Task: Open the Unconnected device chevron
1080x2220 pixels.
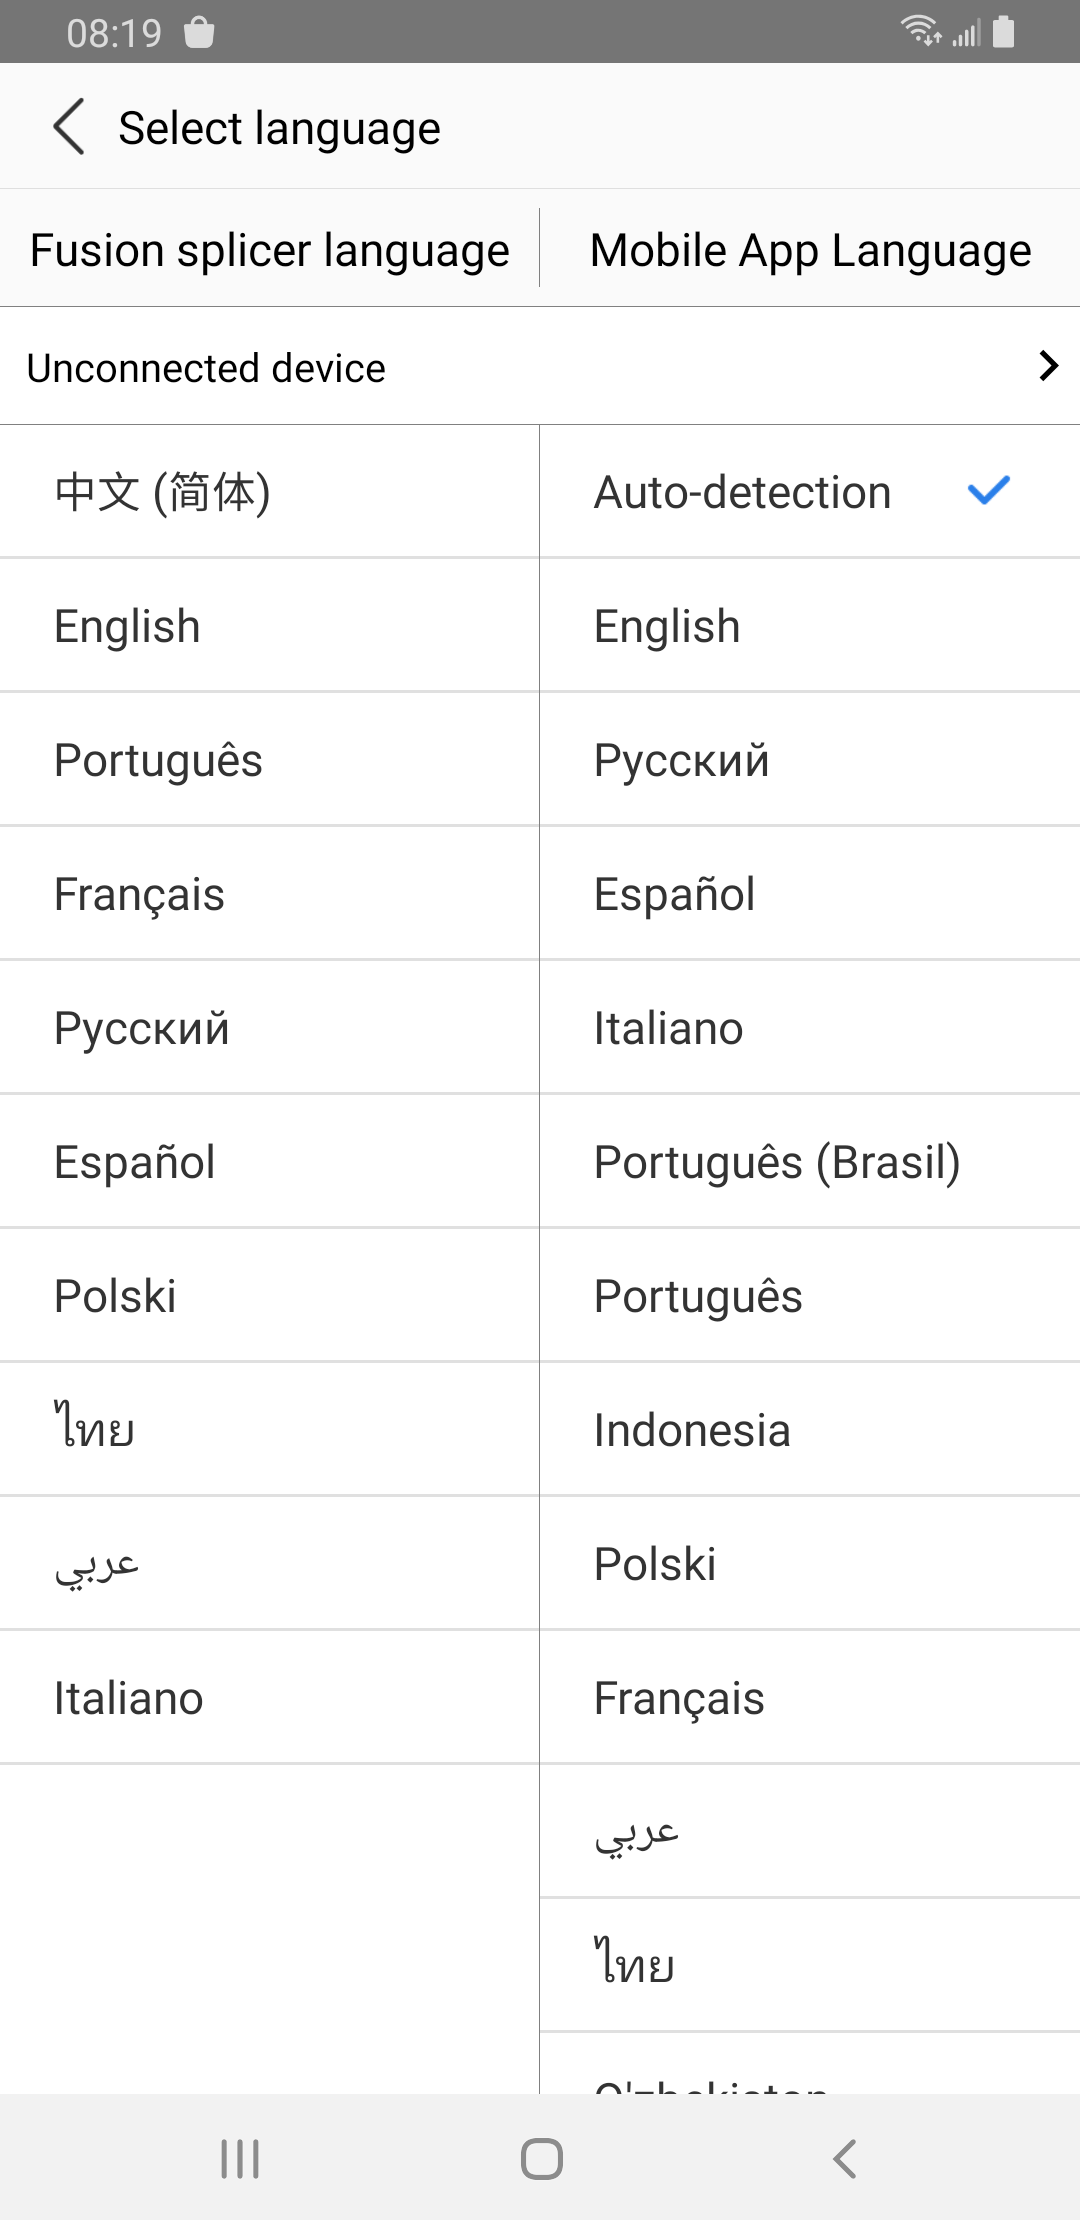Action: 1047,366
